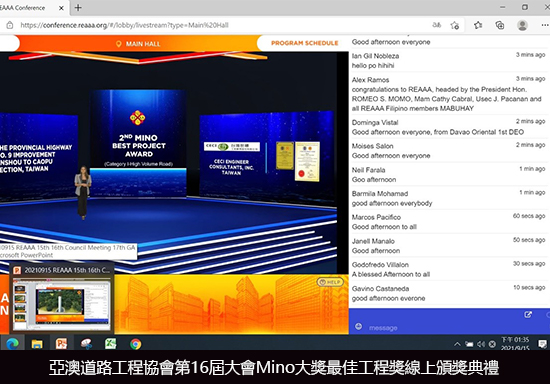The image size is (550, 384).
Task: Add this page to favorites star icon
Action: [455, 25]
